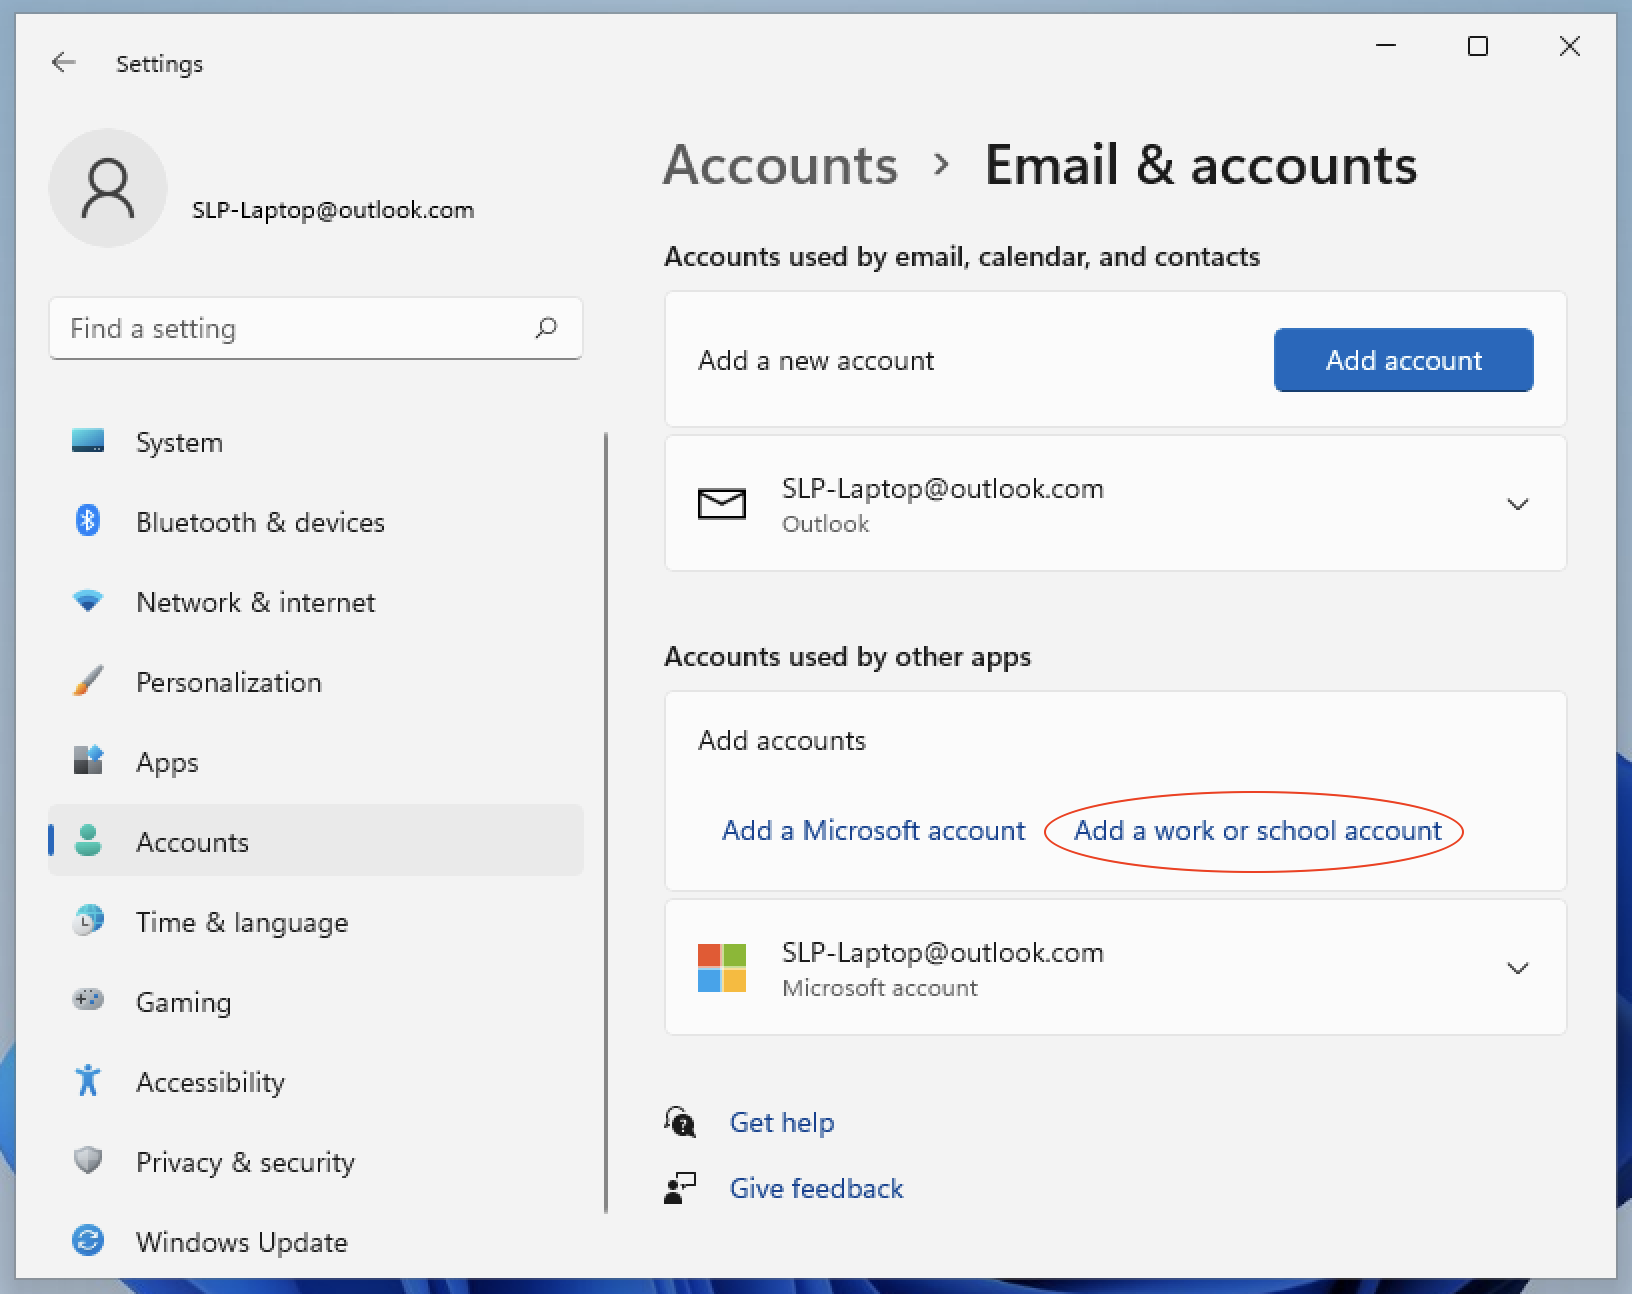Image resolution: width=1632 pixels, height=1294 pixels.
Task: Click the Find a setting search box
Action: click(x=315, y=328)
